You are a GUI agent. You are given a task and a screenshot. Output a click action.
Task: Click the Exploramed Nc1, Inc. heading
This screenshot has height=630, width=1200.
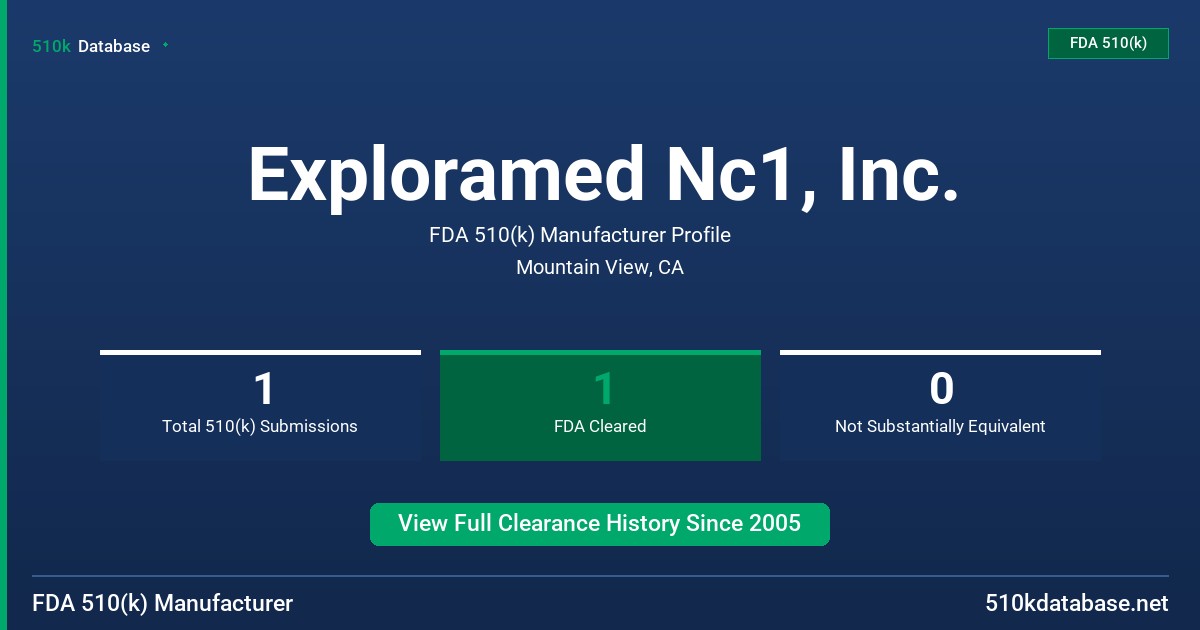(604, 175)
